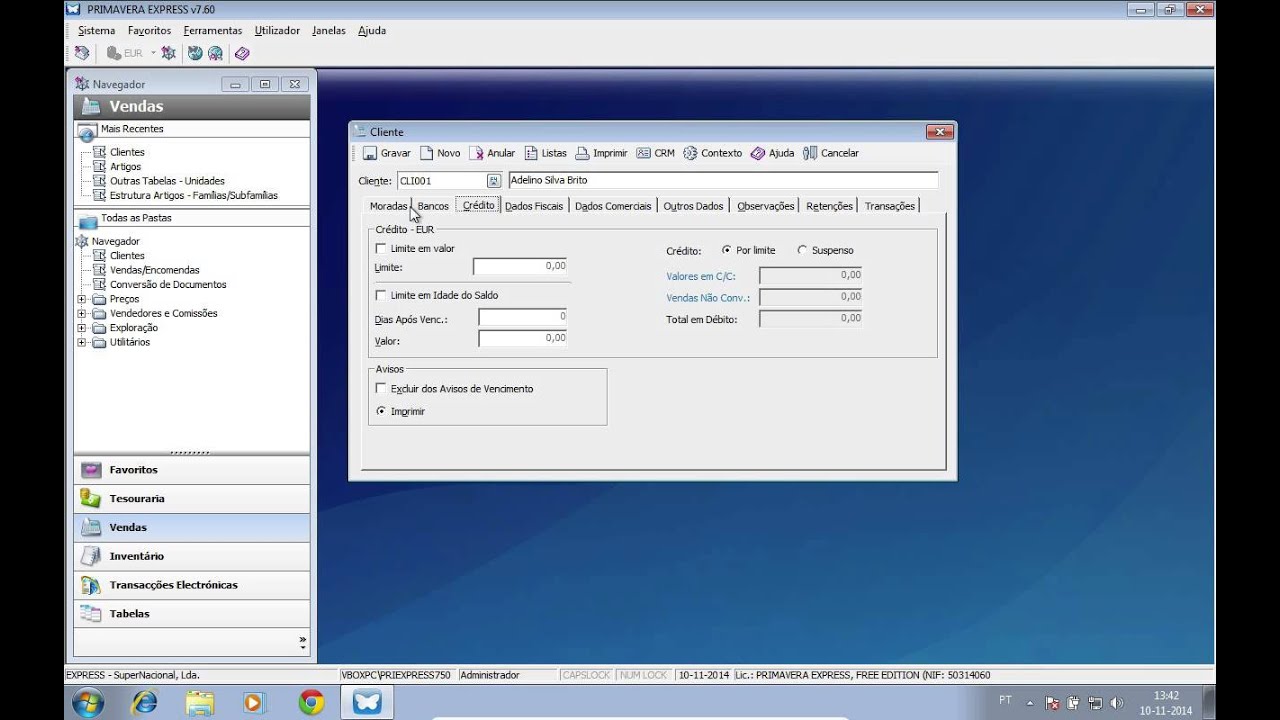Open the Sistema menu

click(97, 31)
